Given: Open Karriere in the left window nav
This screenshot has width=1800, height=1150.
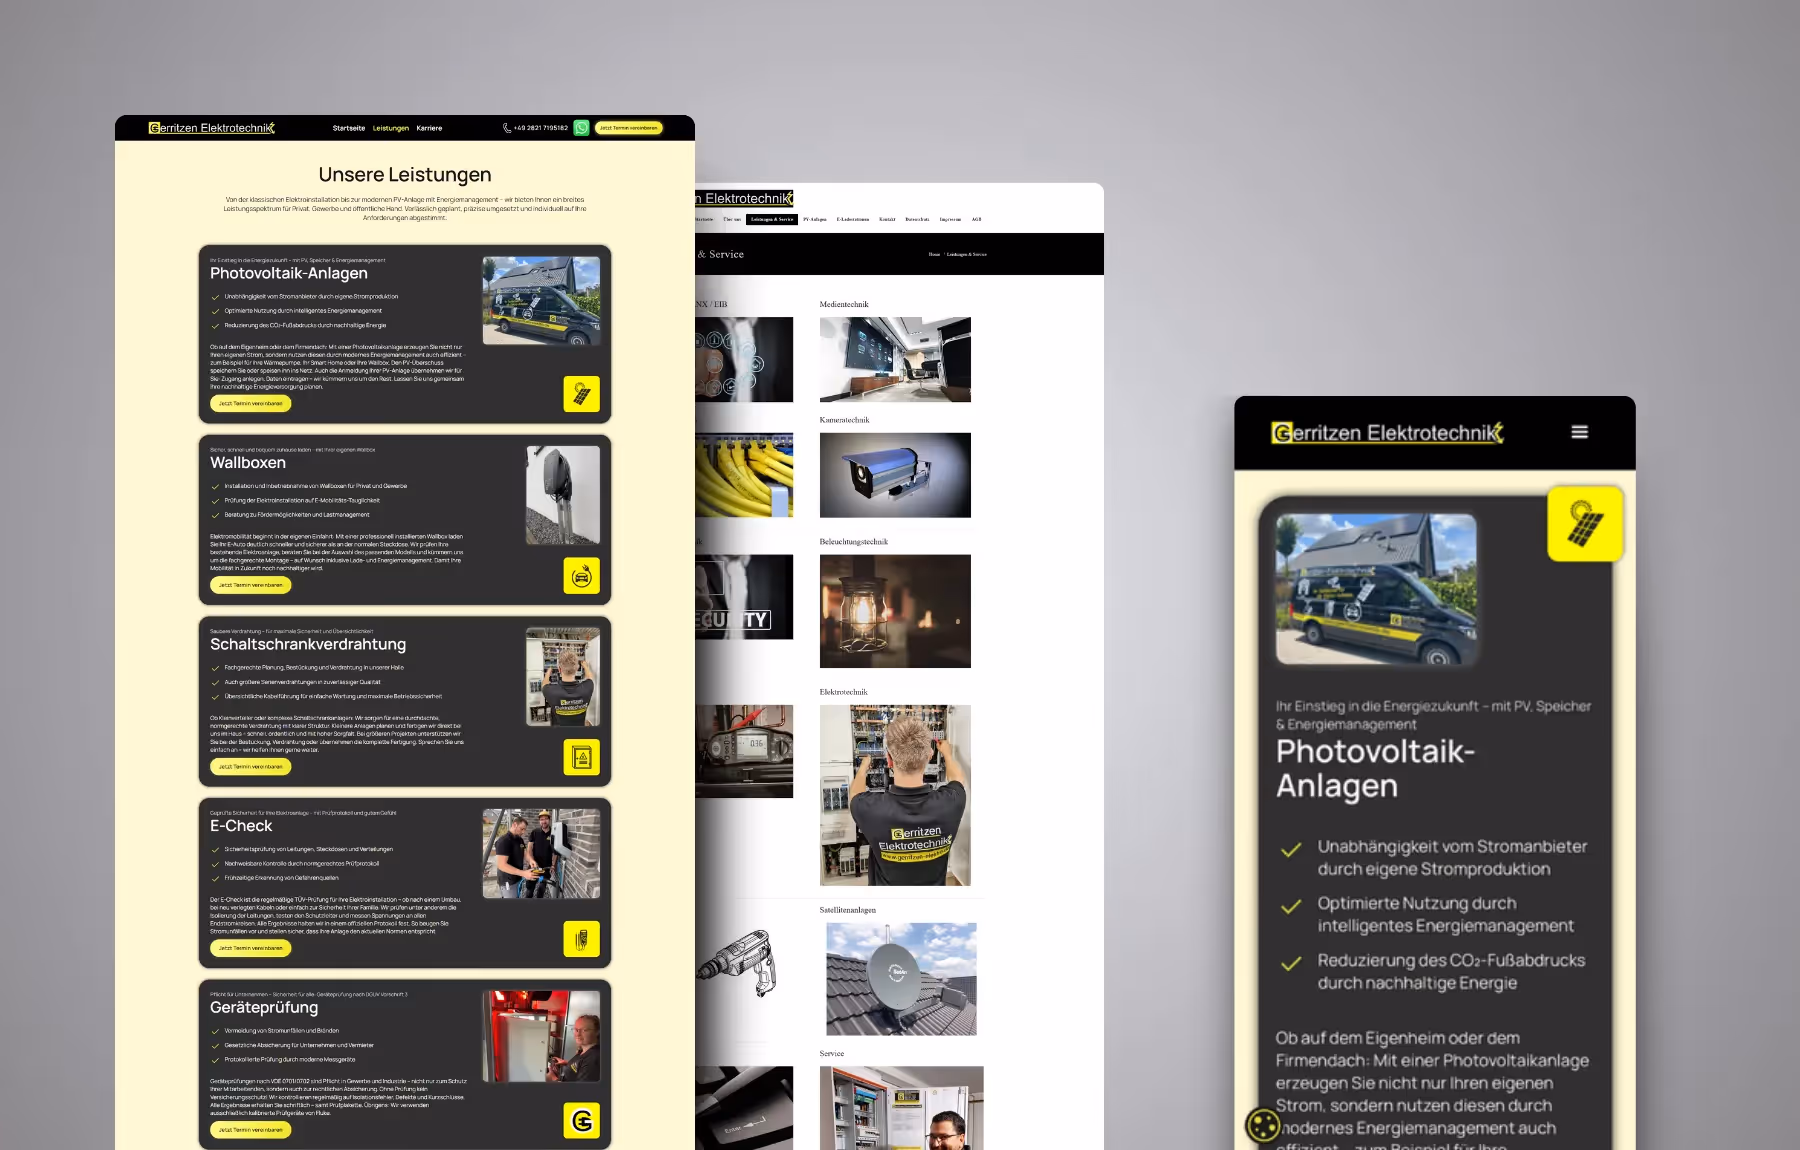Looking at the screenshot, I should click(x=429, y=128).
